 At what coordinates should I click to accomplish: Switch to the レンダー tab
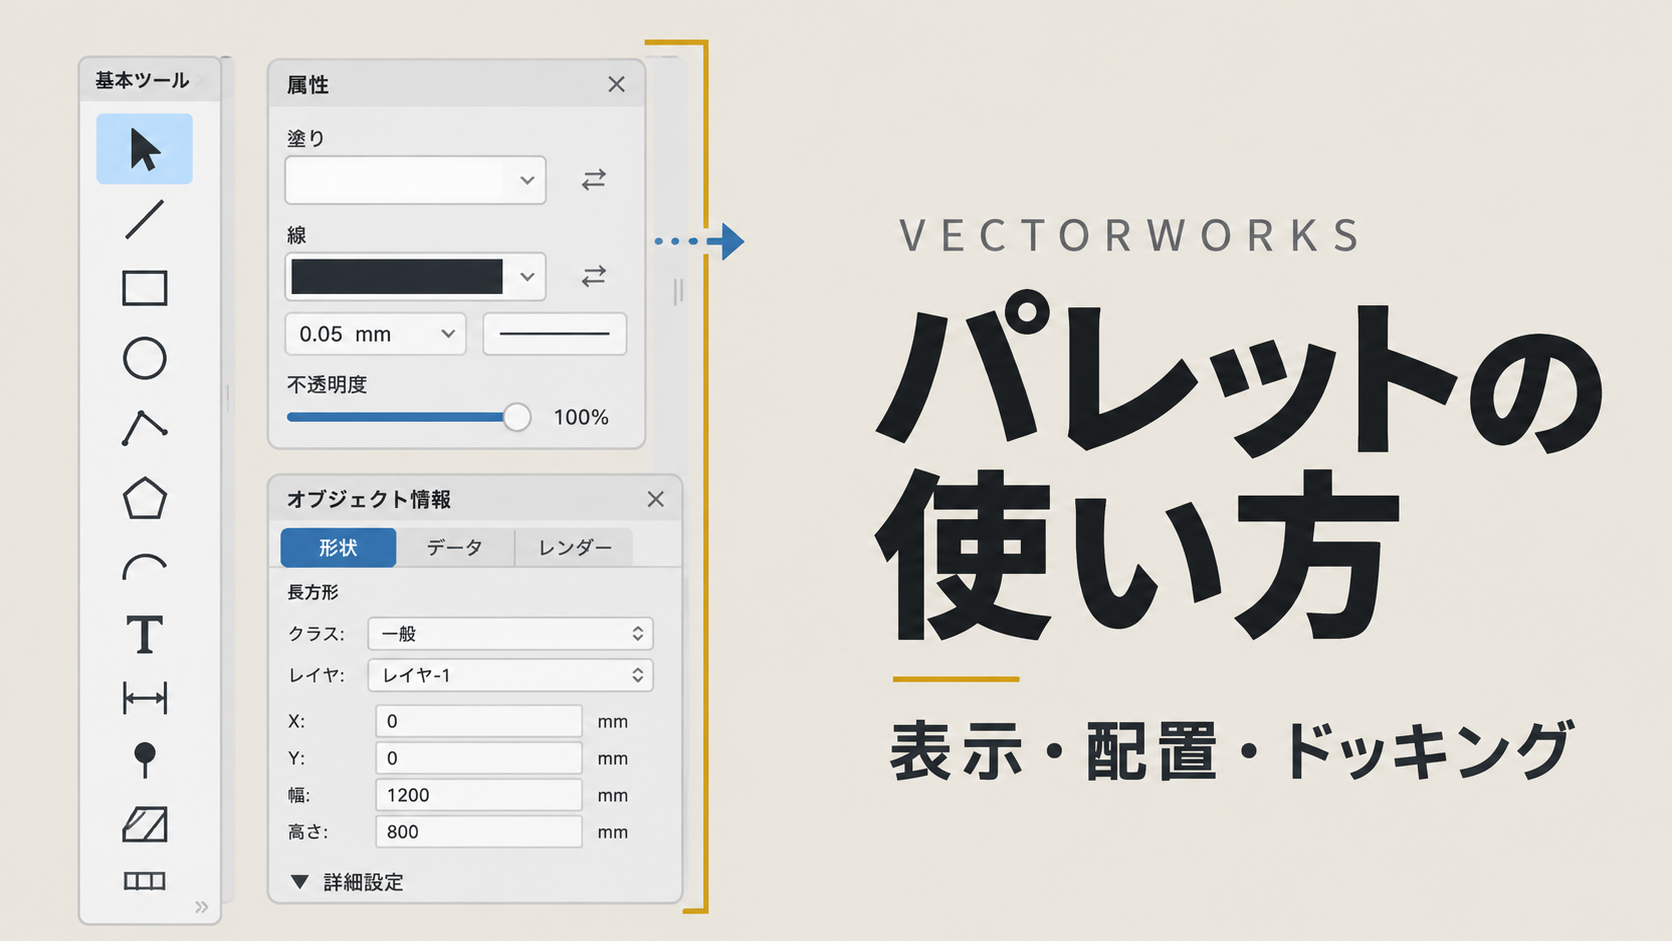[x=574, y=548]
